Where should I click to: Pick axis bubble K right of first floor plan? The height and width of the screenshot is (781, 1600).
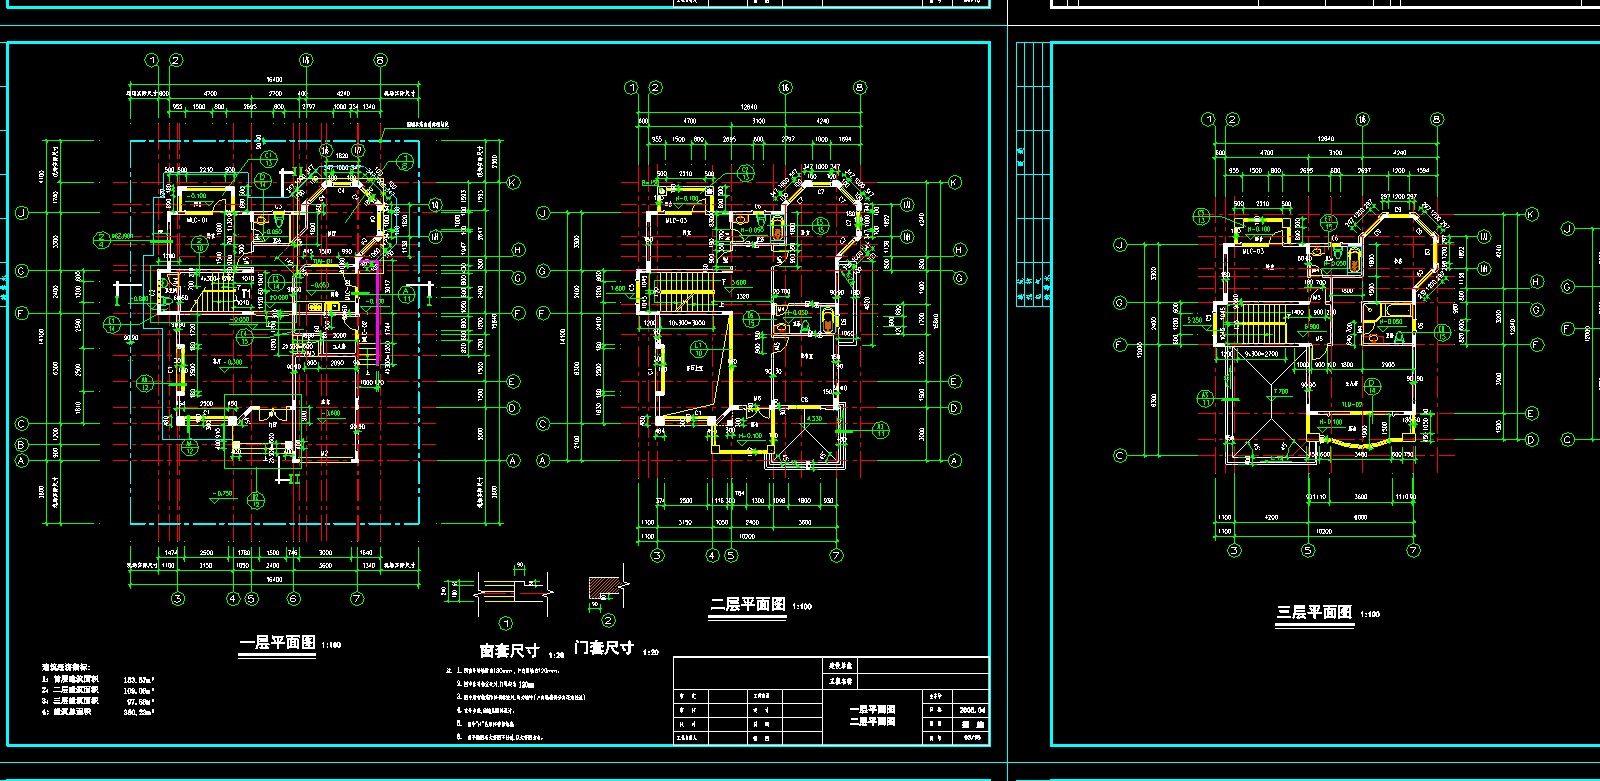tap(513, 183)
